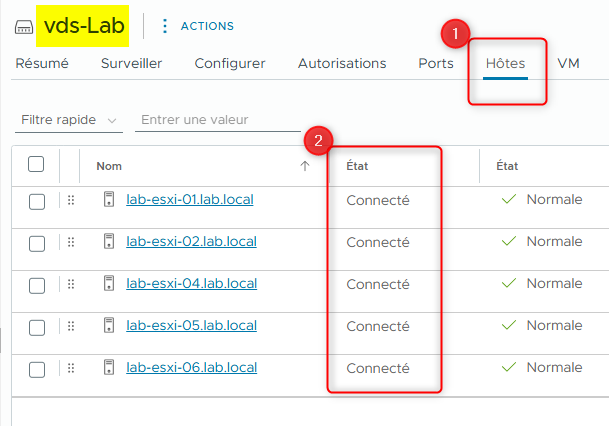The image size is (609, 426).
Task: Expand the Filtre rapide dropdown
Action: point(69,120)
